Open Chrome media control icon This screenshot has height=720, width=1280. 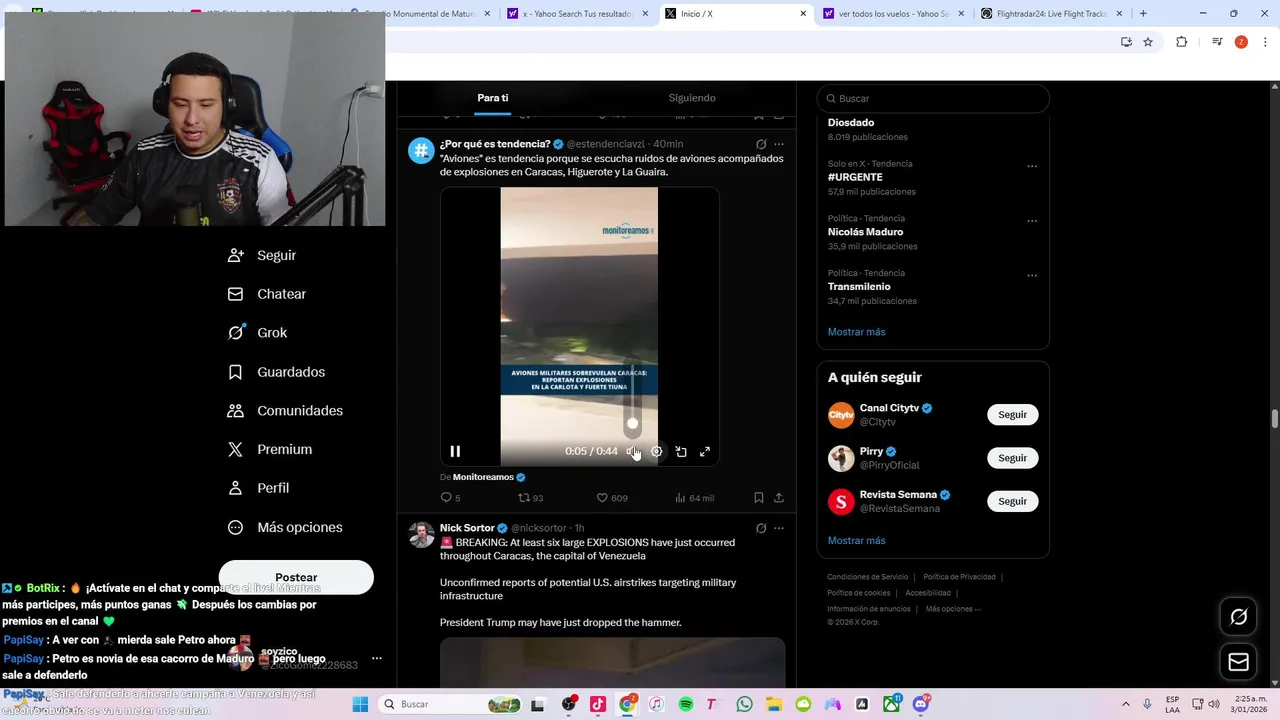tap(1217, 42)
